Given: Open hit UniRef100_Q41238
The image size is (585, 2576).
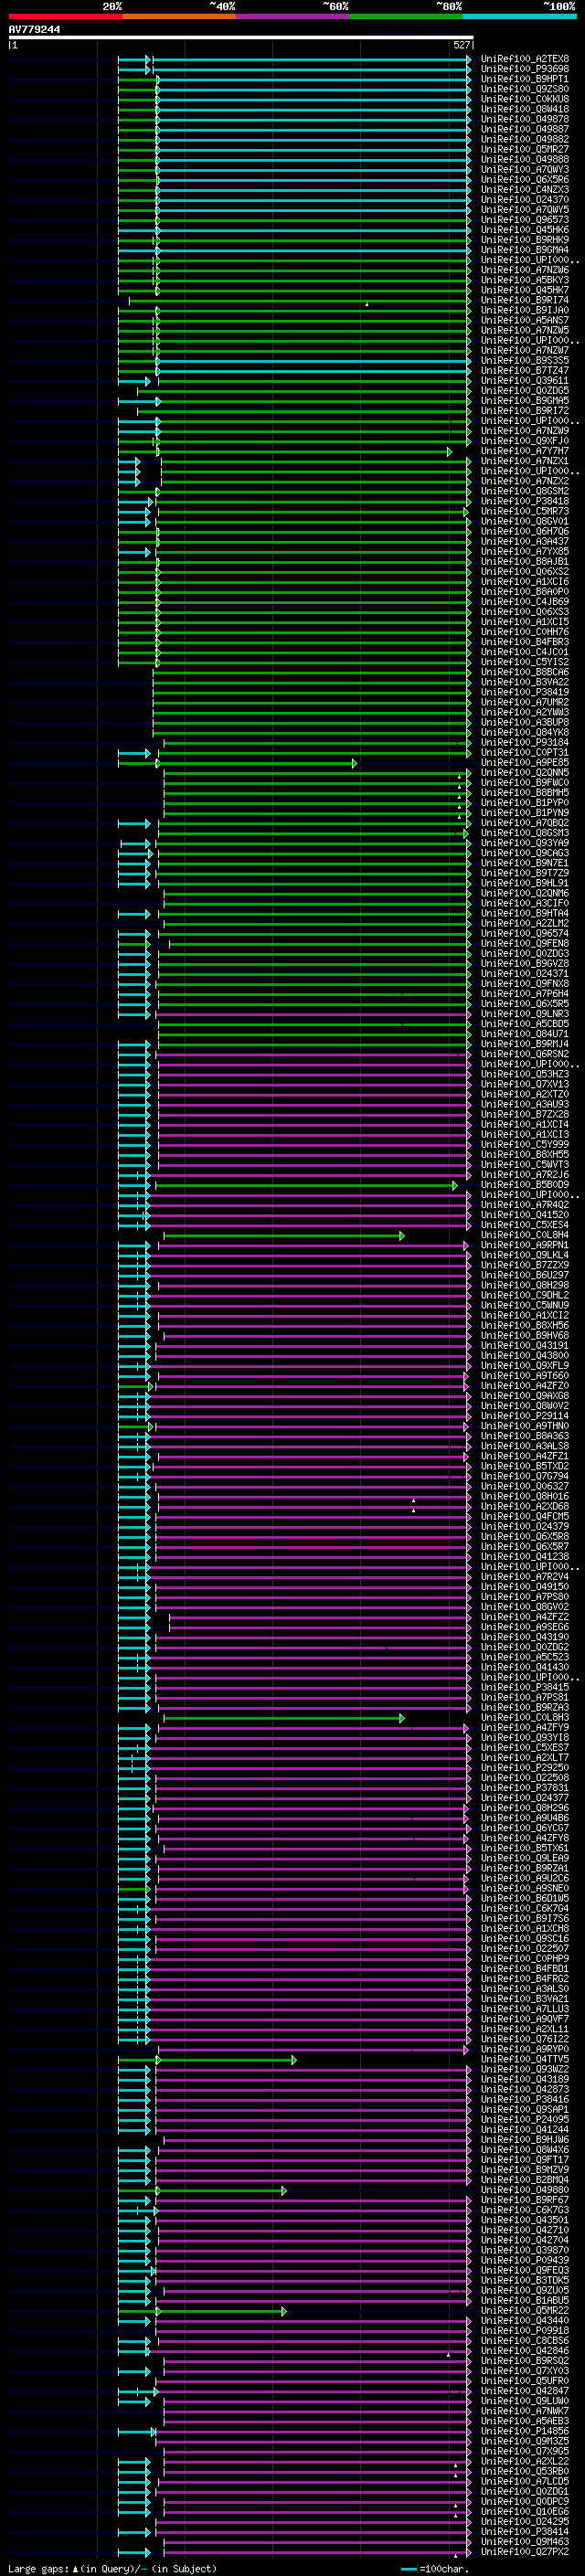Looking at the screenshot, I should pos(524,1557).
